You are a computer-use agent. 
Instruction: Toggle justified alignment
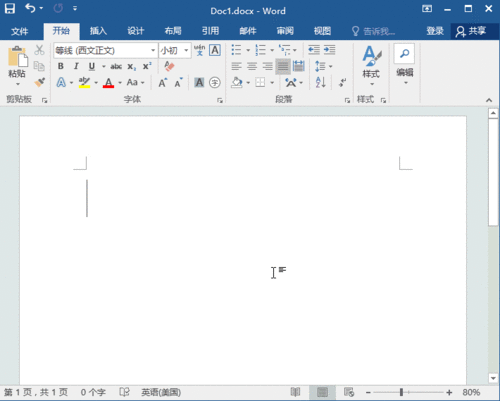[283, 66]
